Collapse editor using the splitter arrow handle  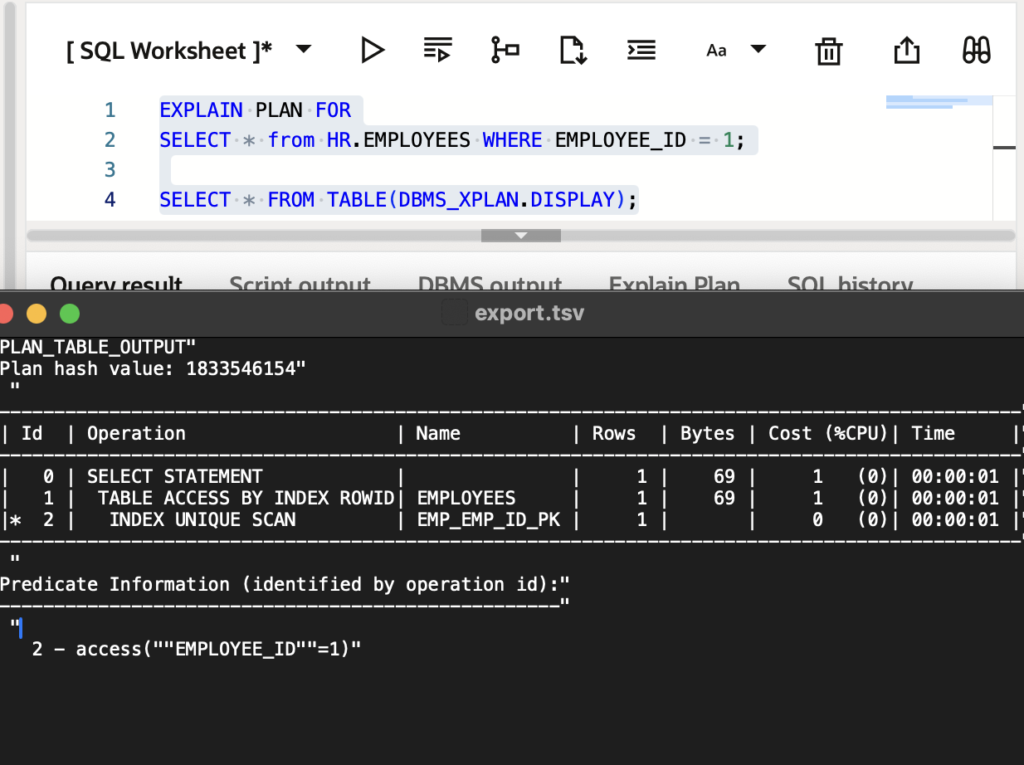click(x=520, y=236)
